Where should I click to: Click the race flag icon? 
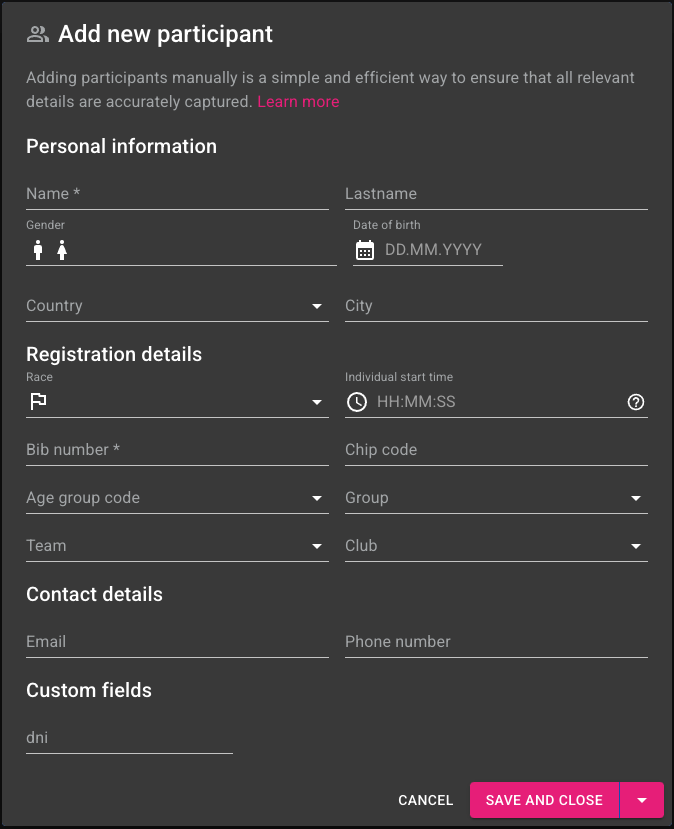(x=39, y=402)
